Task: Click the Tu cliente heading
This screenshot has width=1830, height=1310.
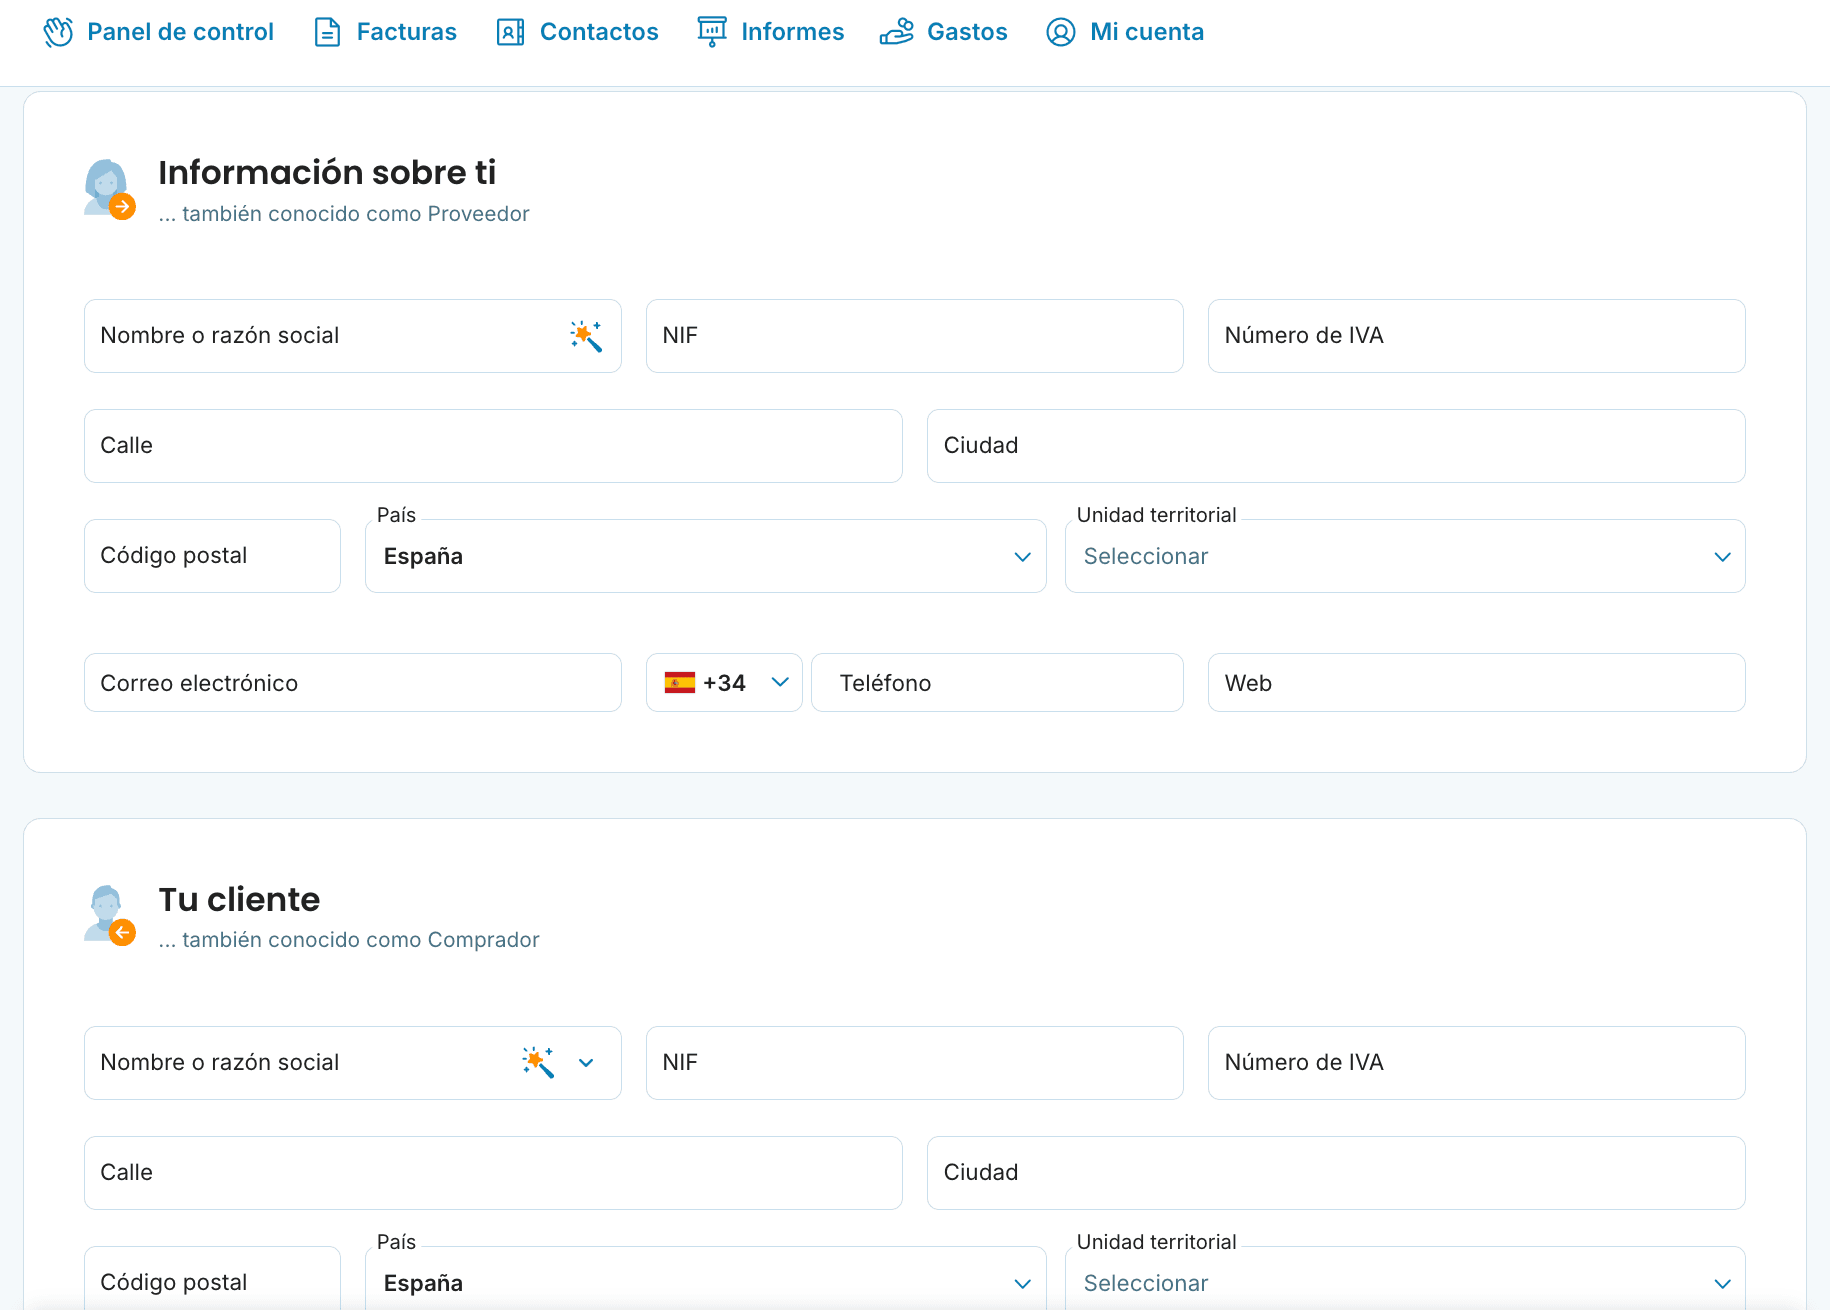Action: 239,899
